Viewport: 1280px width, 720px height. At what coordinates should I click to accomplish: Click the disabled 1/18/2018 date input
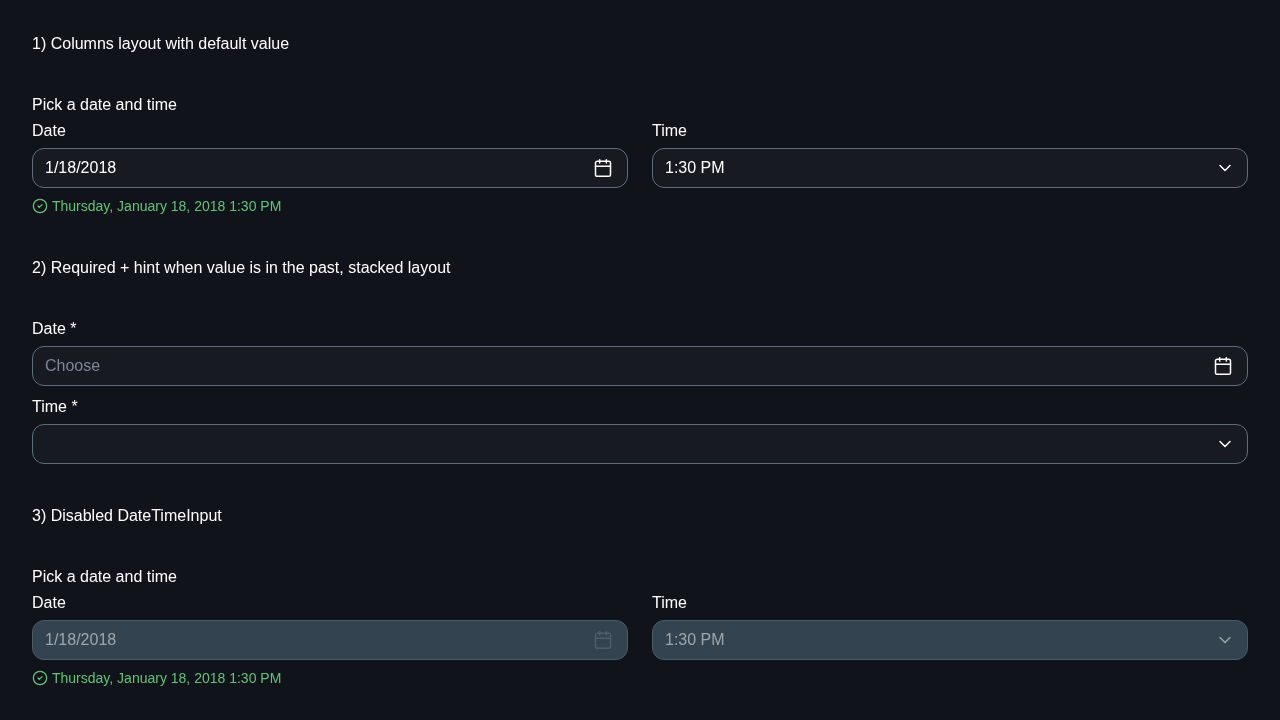(x=330, y=640)
